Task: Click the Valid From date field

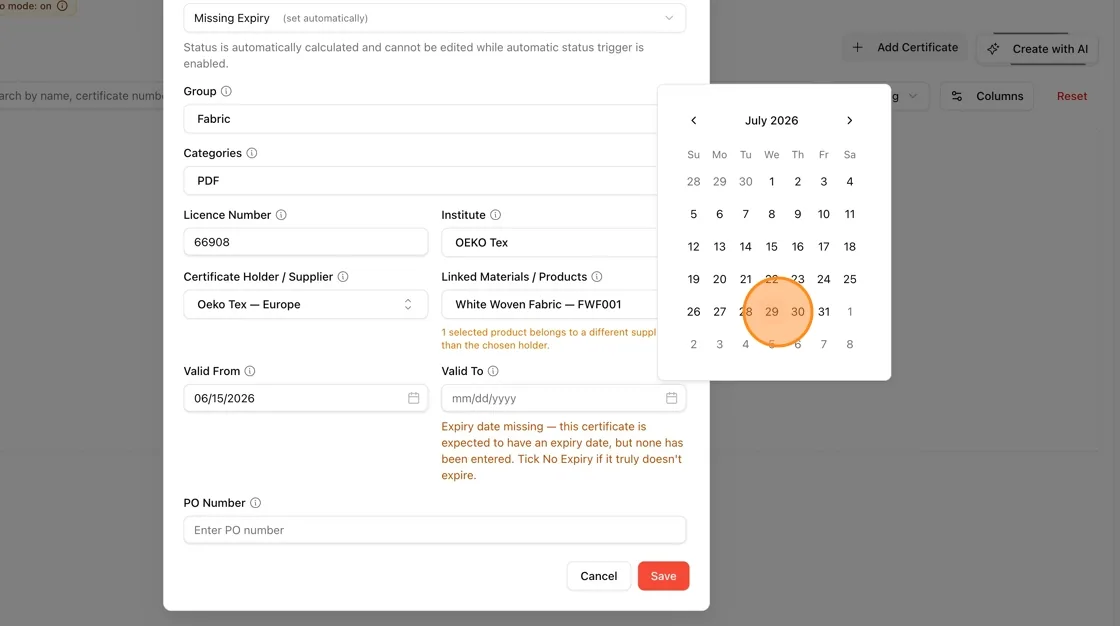Action: [306, 398]
